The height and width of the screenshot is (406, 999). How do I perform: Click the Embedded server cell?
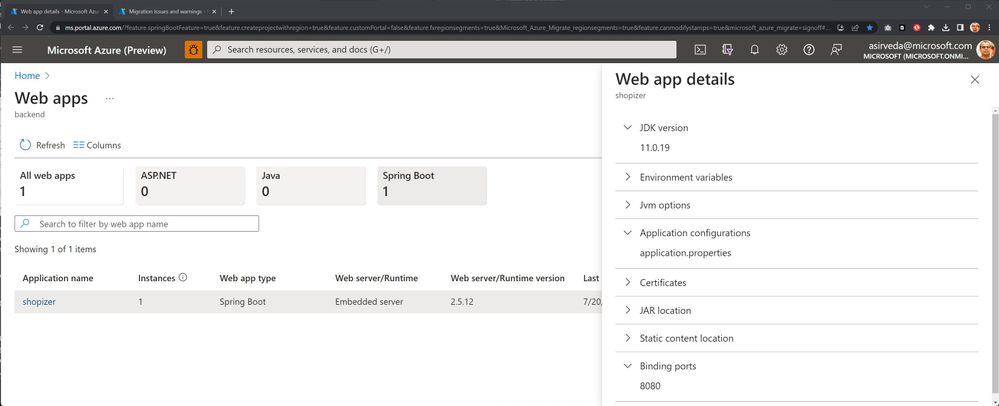(x=369, y=301)
